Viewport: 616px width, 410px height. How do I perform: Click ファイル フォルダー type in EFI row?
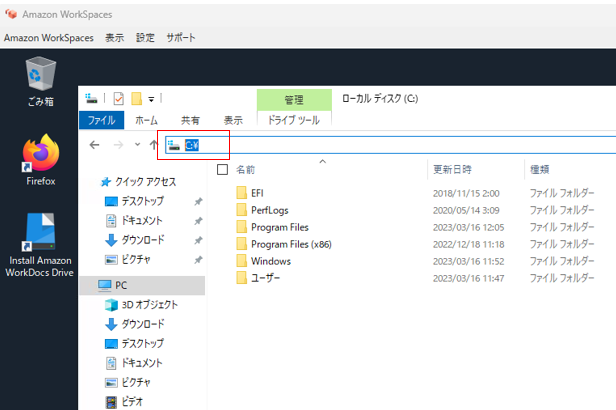[562, 193]
